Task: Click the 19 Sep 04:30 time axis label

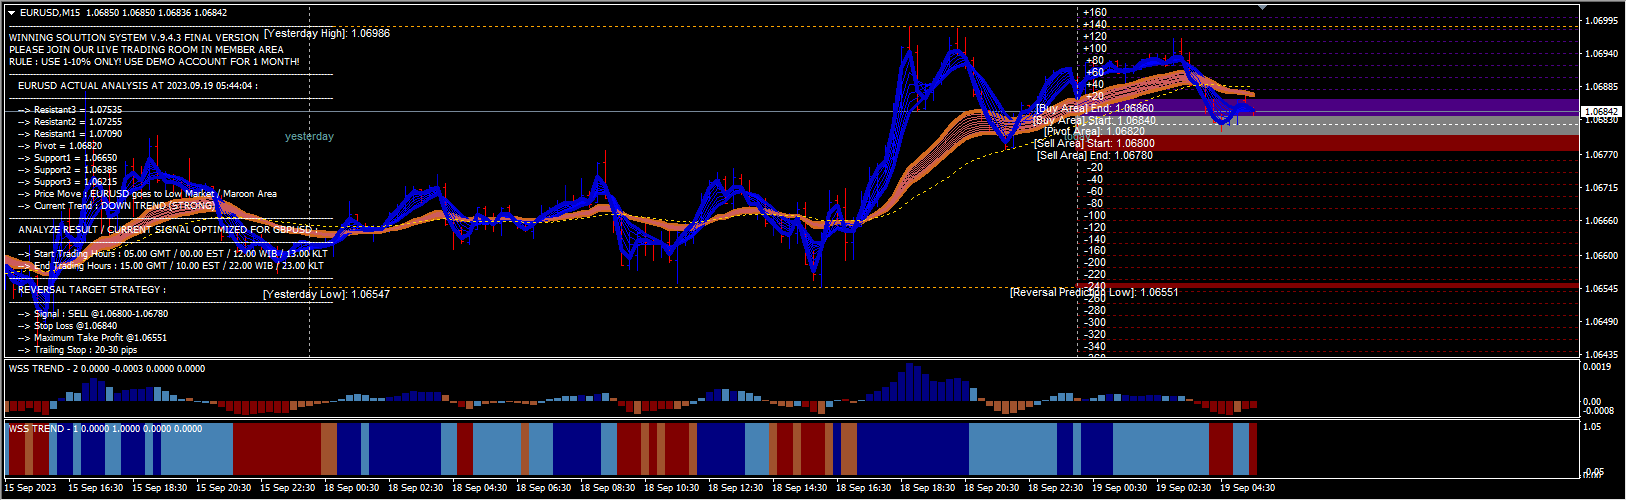Action: 1247,488
